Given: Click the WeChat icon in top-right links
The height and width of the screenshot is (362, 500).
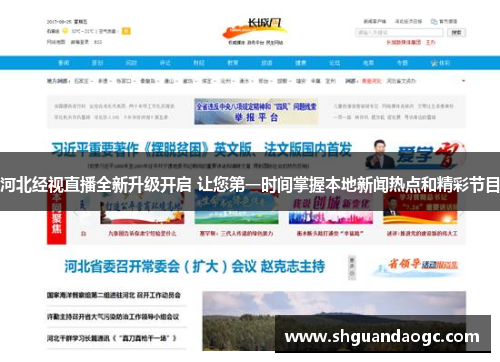Looking at the screenshot, I should click(434, 21).
